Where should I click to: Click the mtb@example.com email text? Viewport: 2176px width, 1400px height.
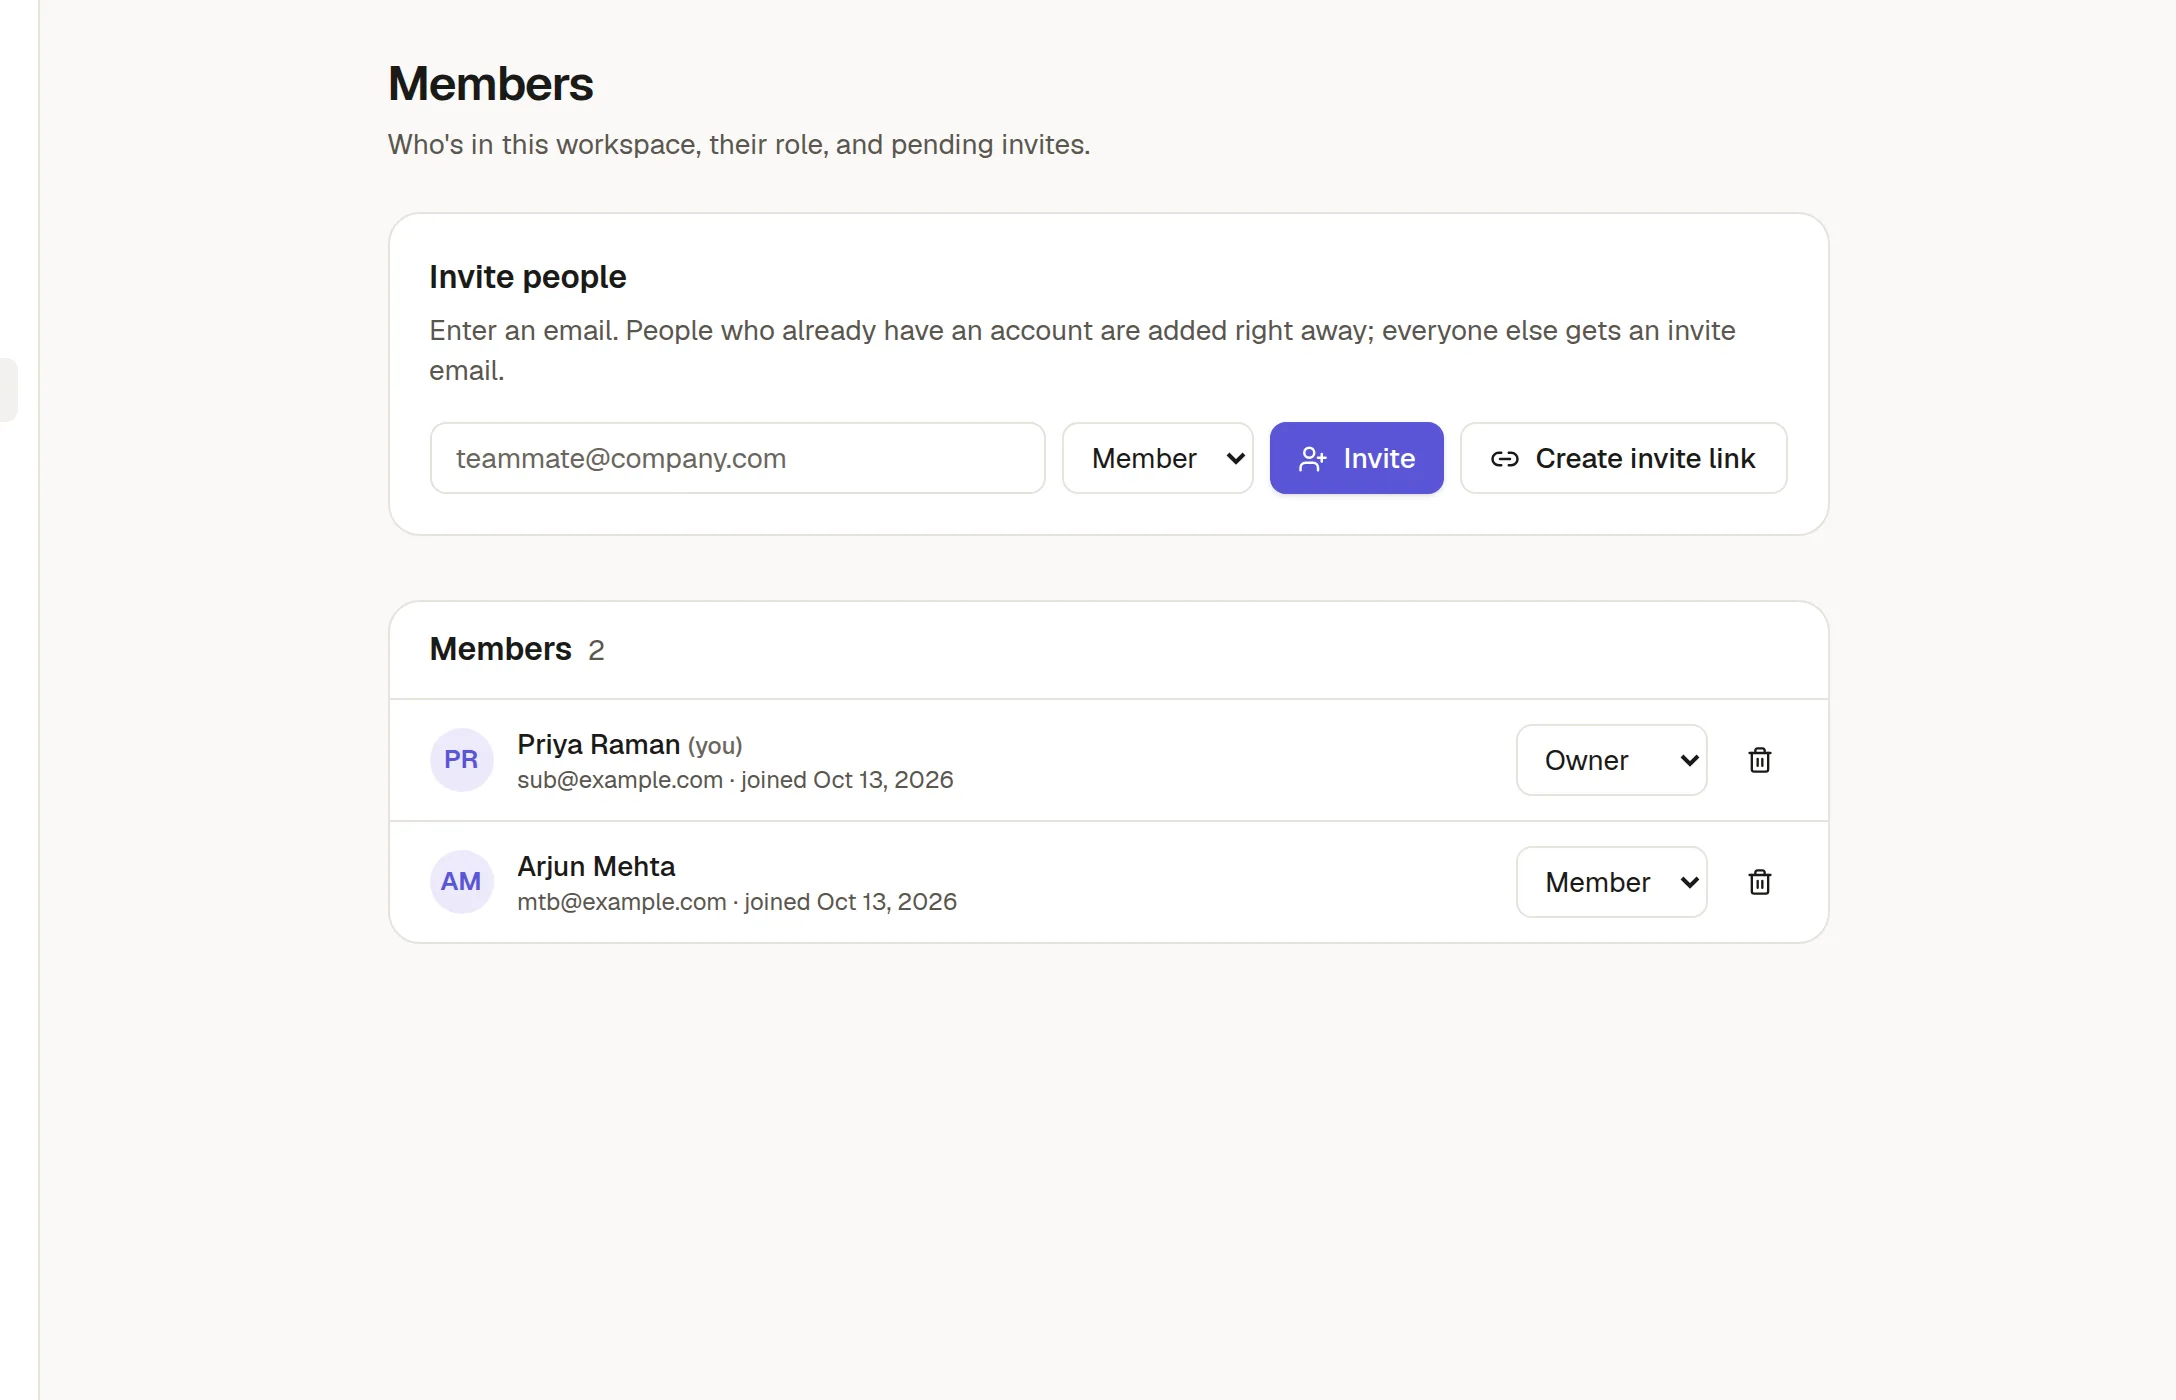[621, 902]
